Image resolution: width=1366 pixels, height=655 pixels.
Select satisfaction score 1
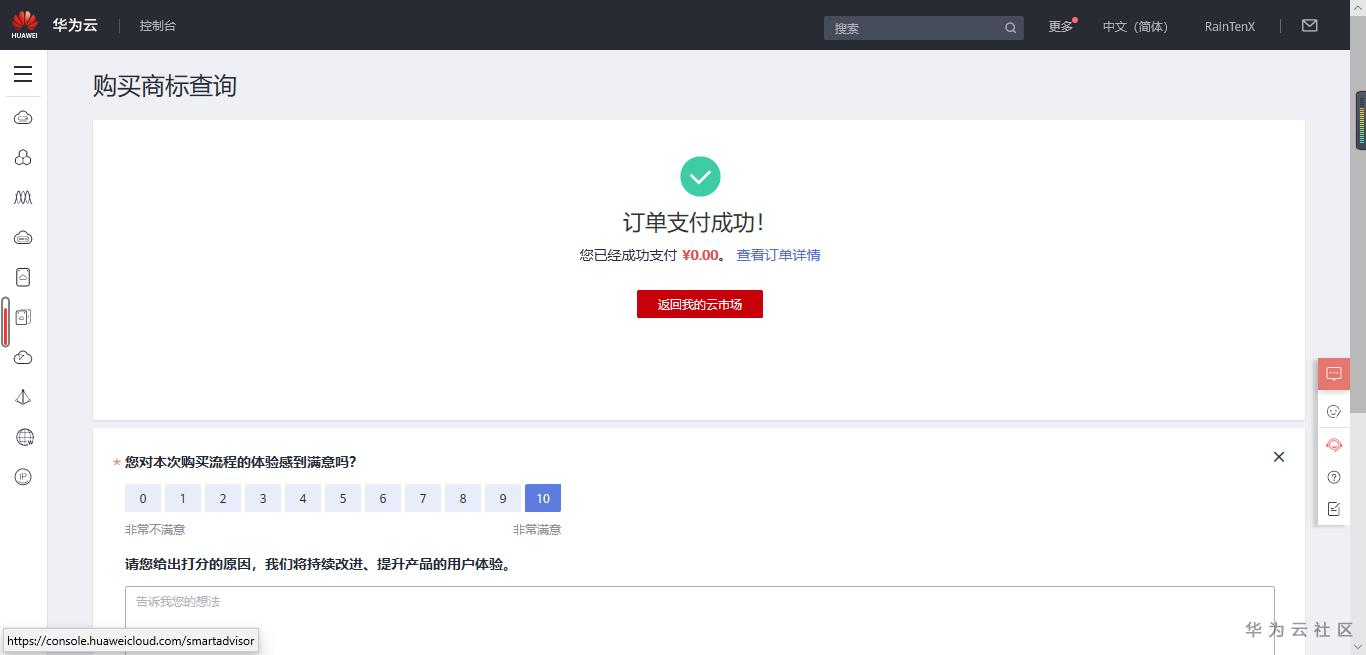click(x=183, y=498)
